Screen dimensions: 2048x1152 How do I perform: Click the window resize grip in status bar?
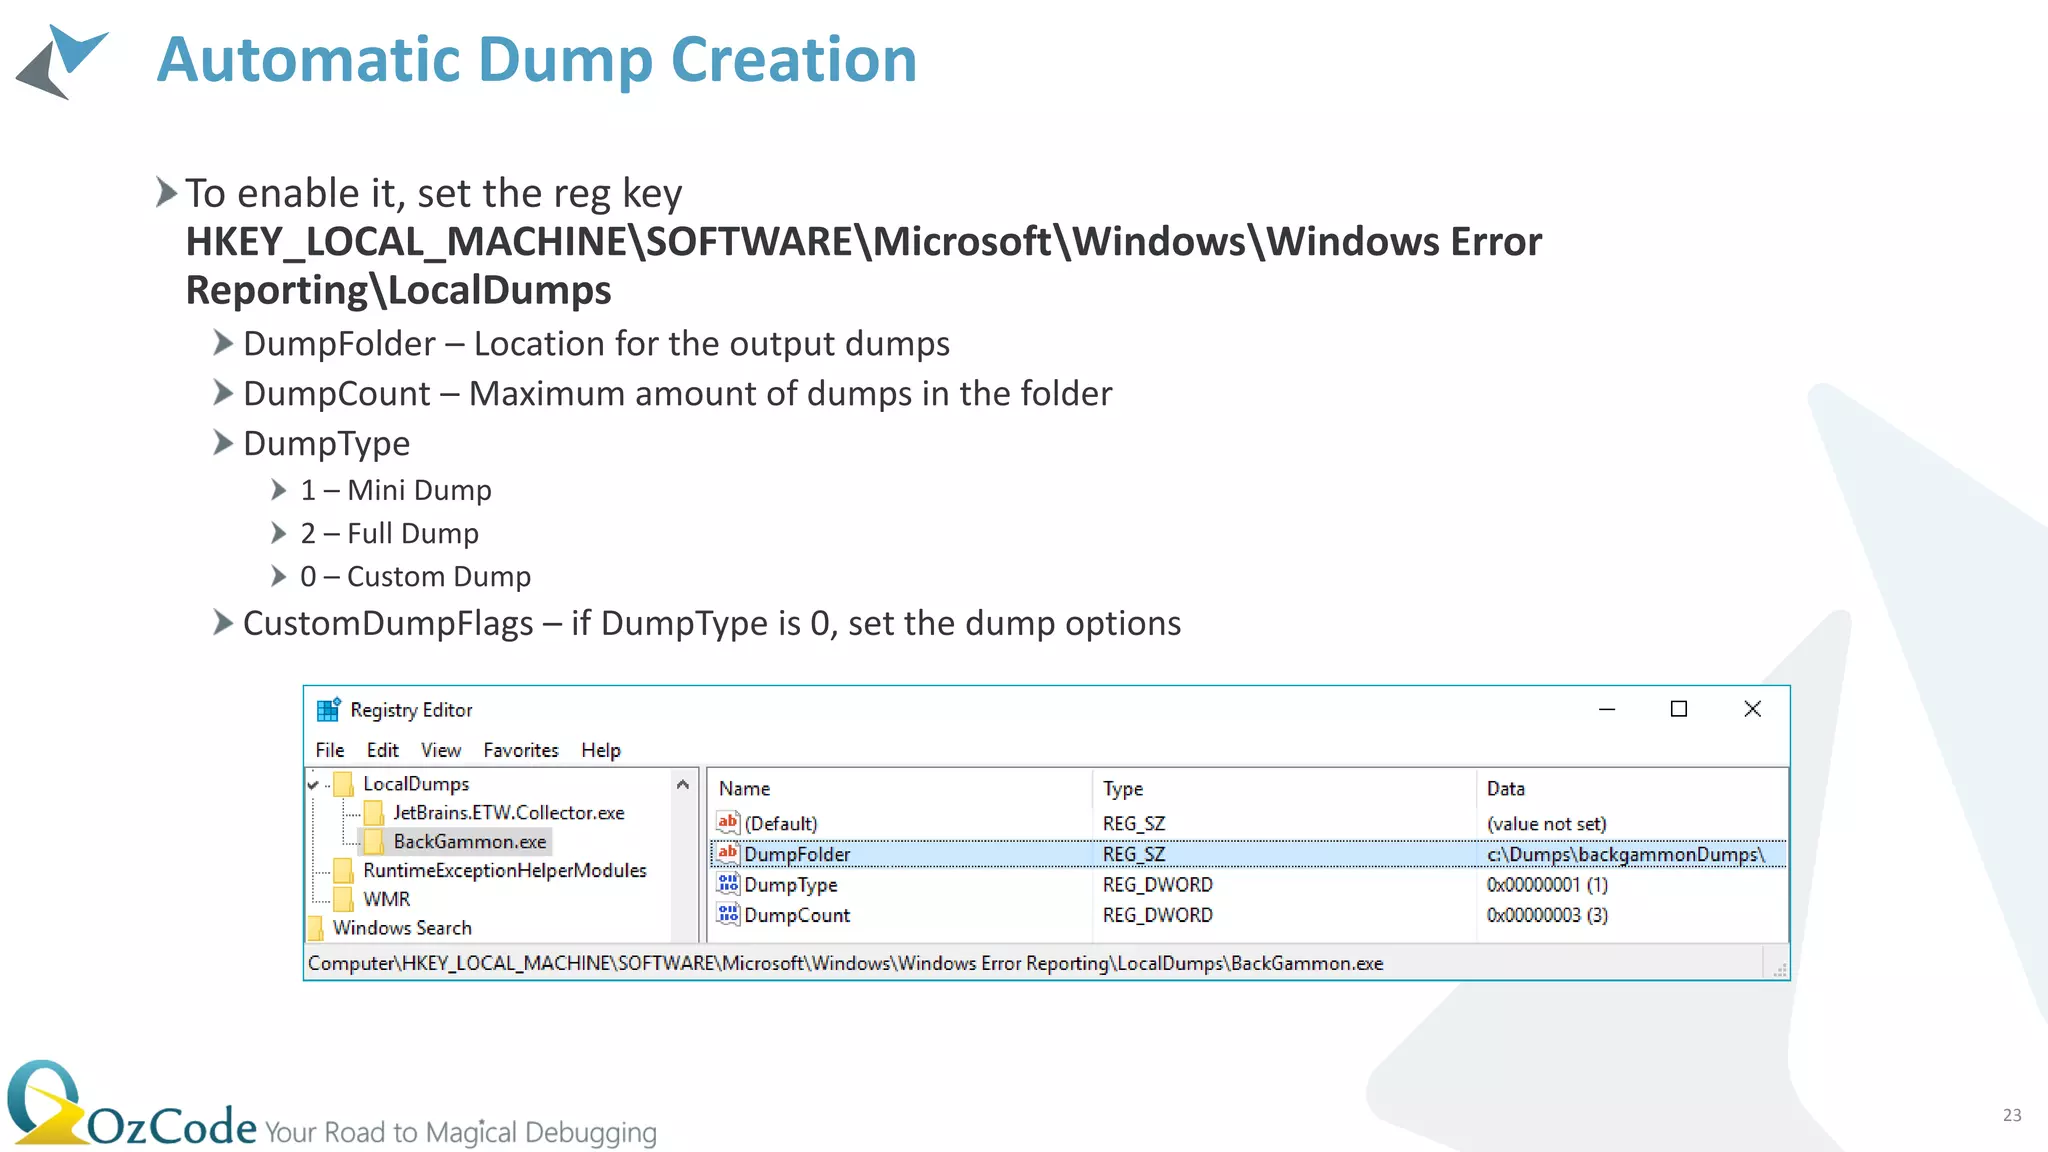click(1779, 969)
